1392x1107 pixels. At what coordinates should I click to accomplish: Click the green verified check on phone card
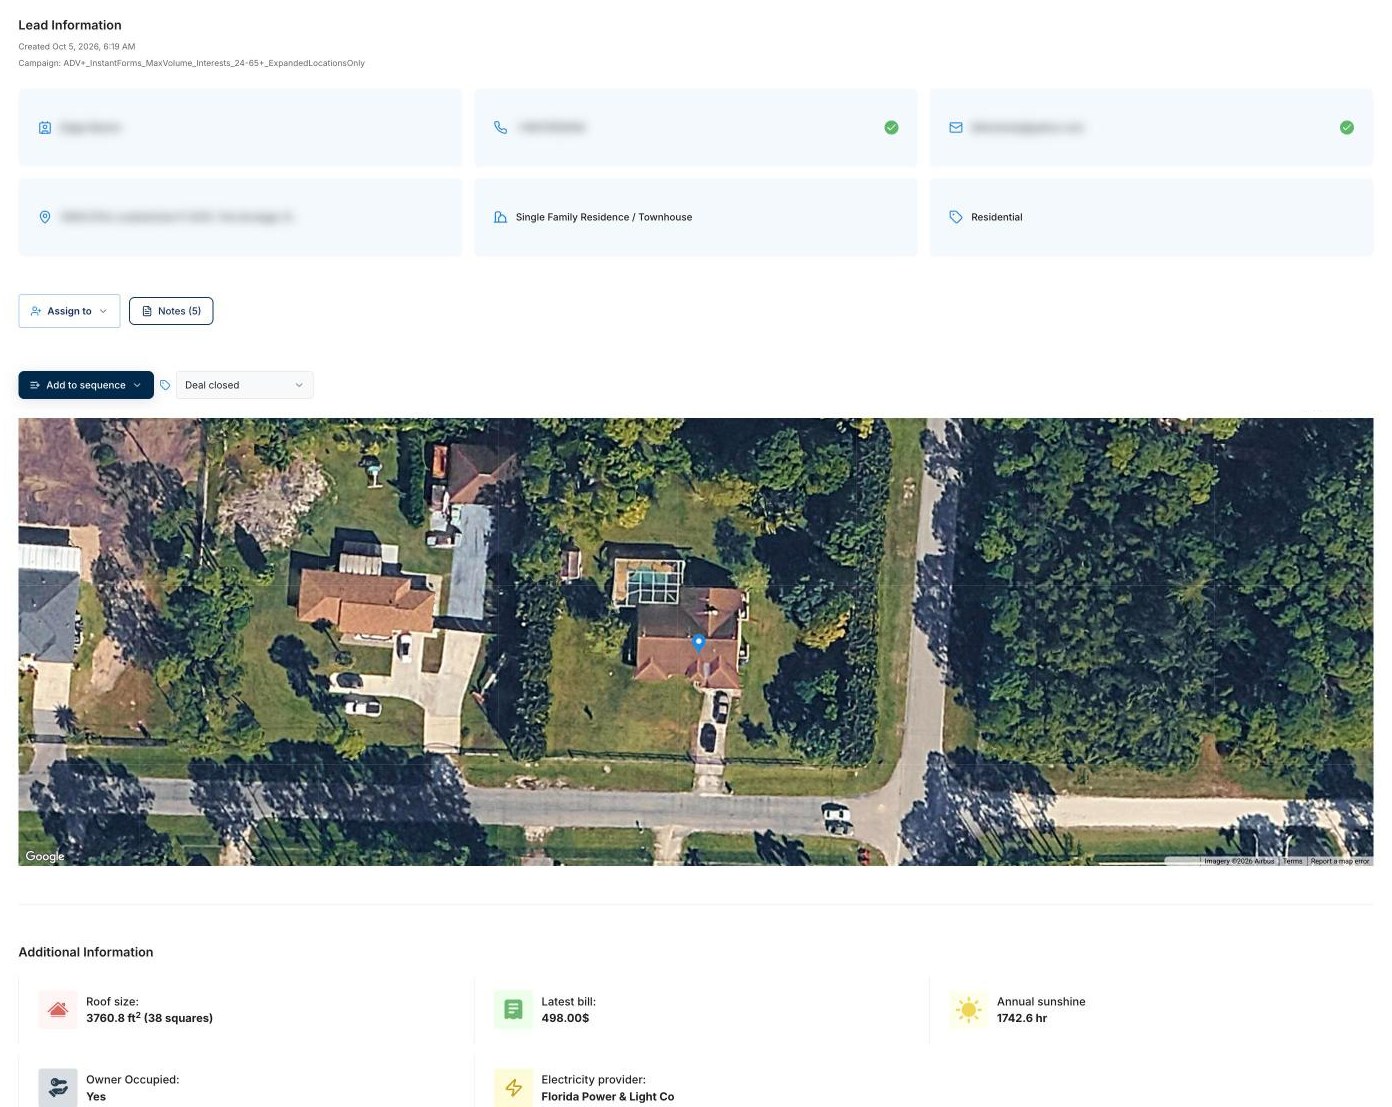coord(891,128)
